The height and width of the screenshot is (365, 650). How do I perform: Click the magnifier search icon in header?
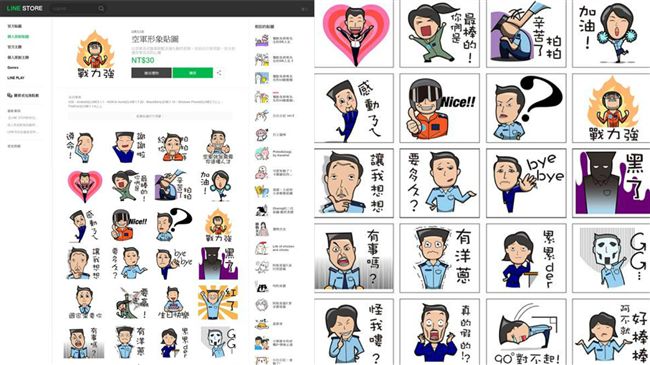[101, 8]
